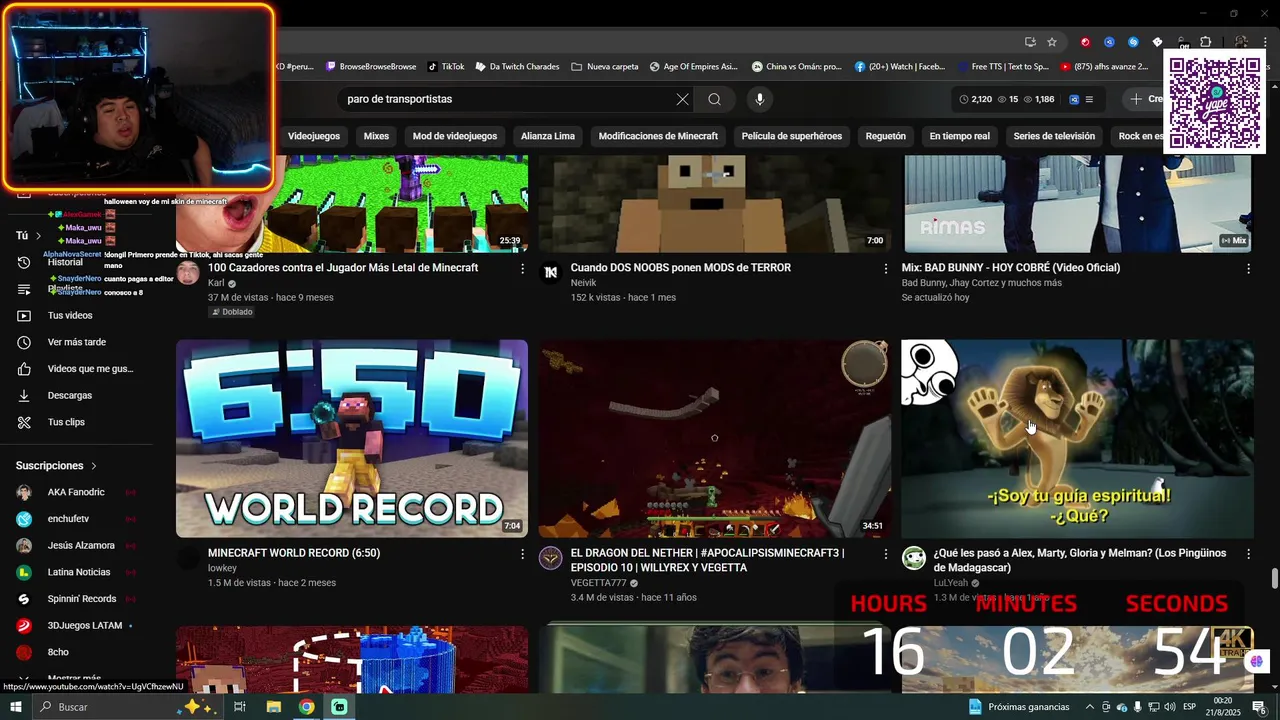Select Modificaciones de Minecraft chip

tap(658, 136)
